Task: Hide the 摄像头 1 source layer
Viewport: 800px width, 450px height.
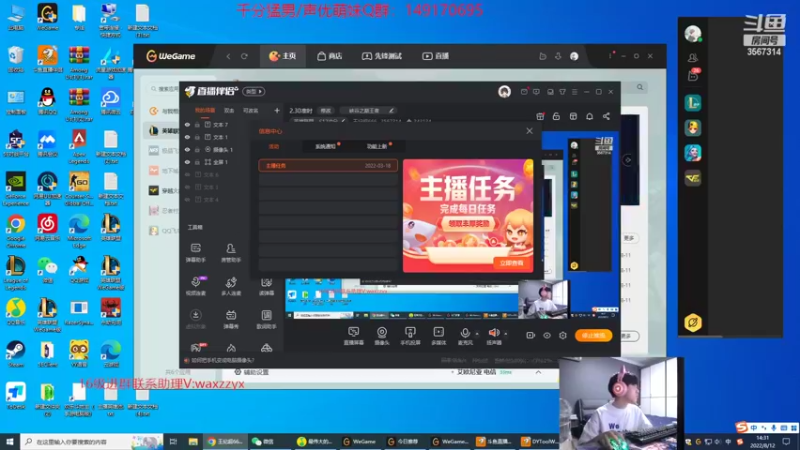Action: click(x=187, y=149)
